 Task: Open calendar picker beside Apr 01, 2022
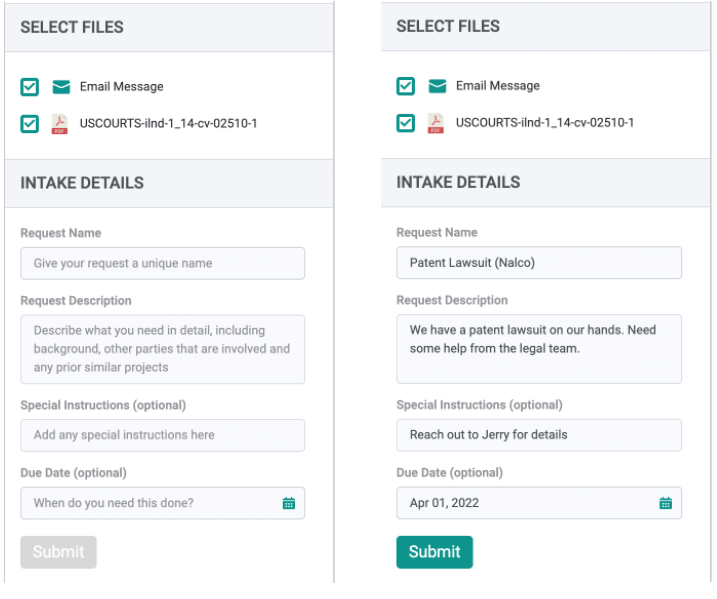pos(665,503)
